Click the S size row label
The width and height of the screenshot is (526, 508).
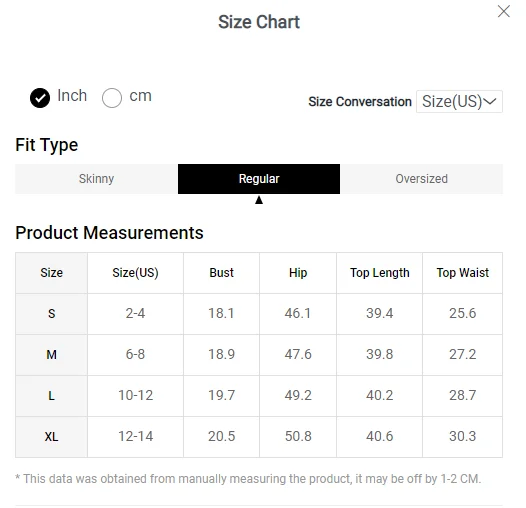51,314
